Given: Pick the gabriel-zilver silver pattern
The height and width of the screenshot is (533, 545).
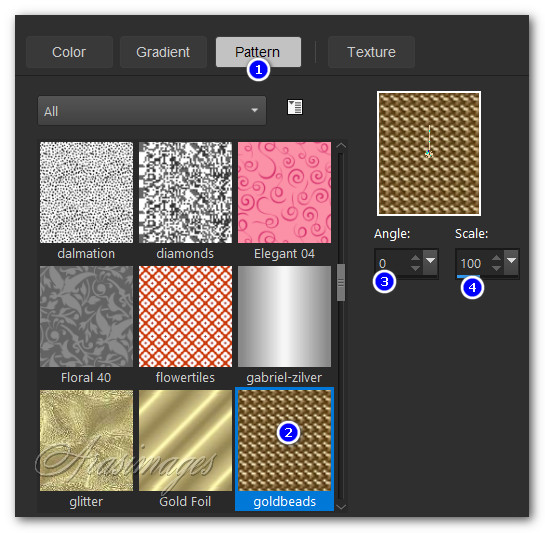Looking at the screenshot, I should coord(284,316).
